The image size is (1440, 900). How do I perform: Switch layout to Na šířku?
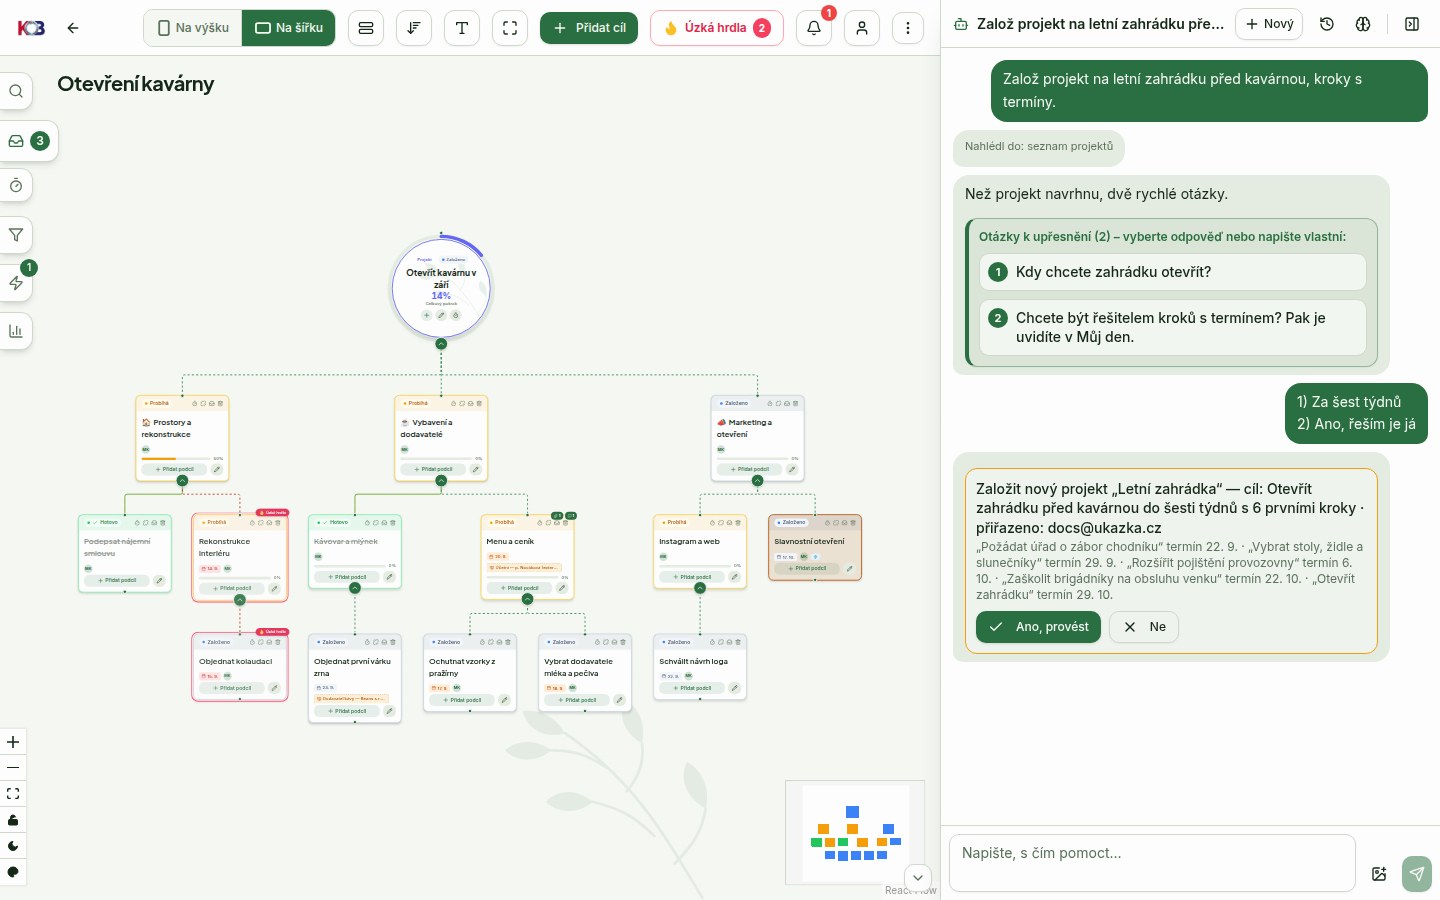[289, 28]
